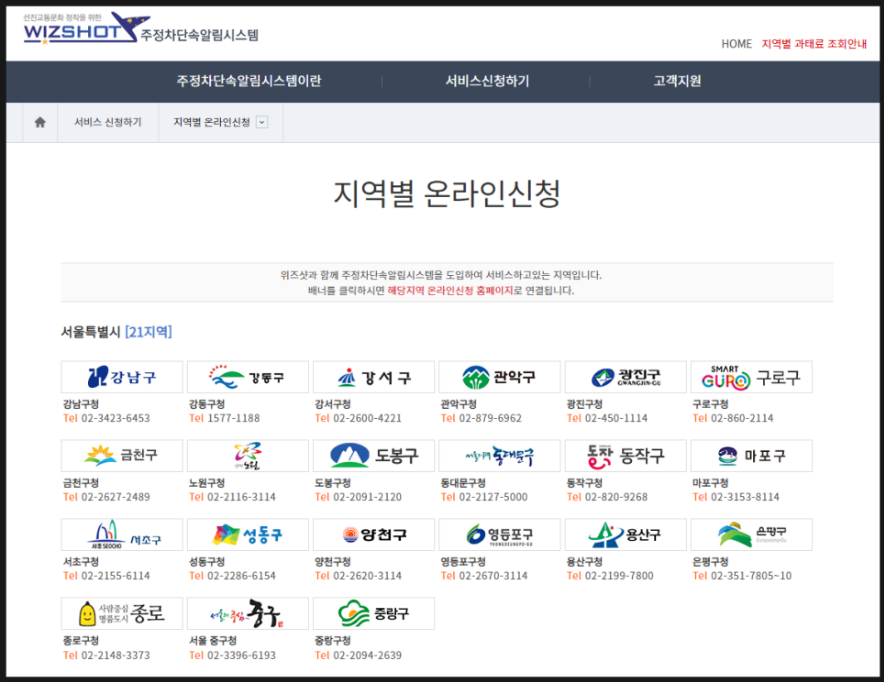884x682 pixels.
Task: Click the phone number 1577-1188
Action: pyautogui.click(x=233, y=418)
